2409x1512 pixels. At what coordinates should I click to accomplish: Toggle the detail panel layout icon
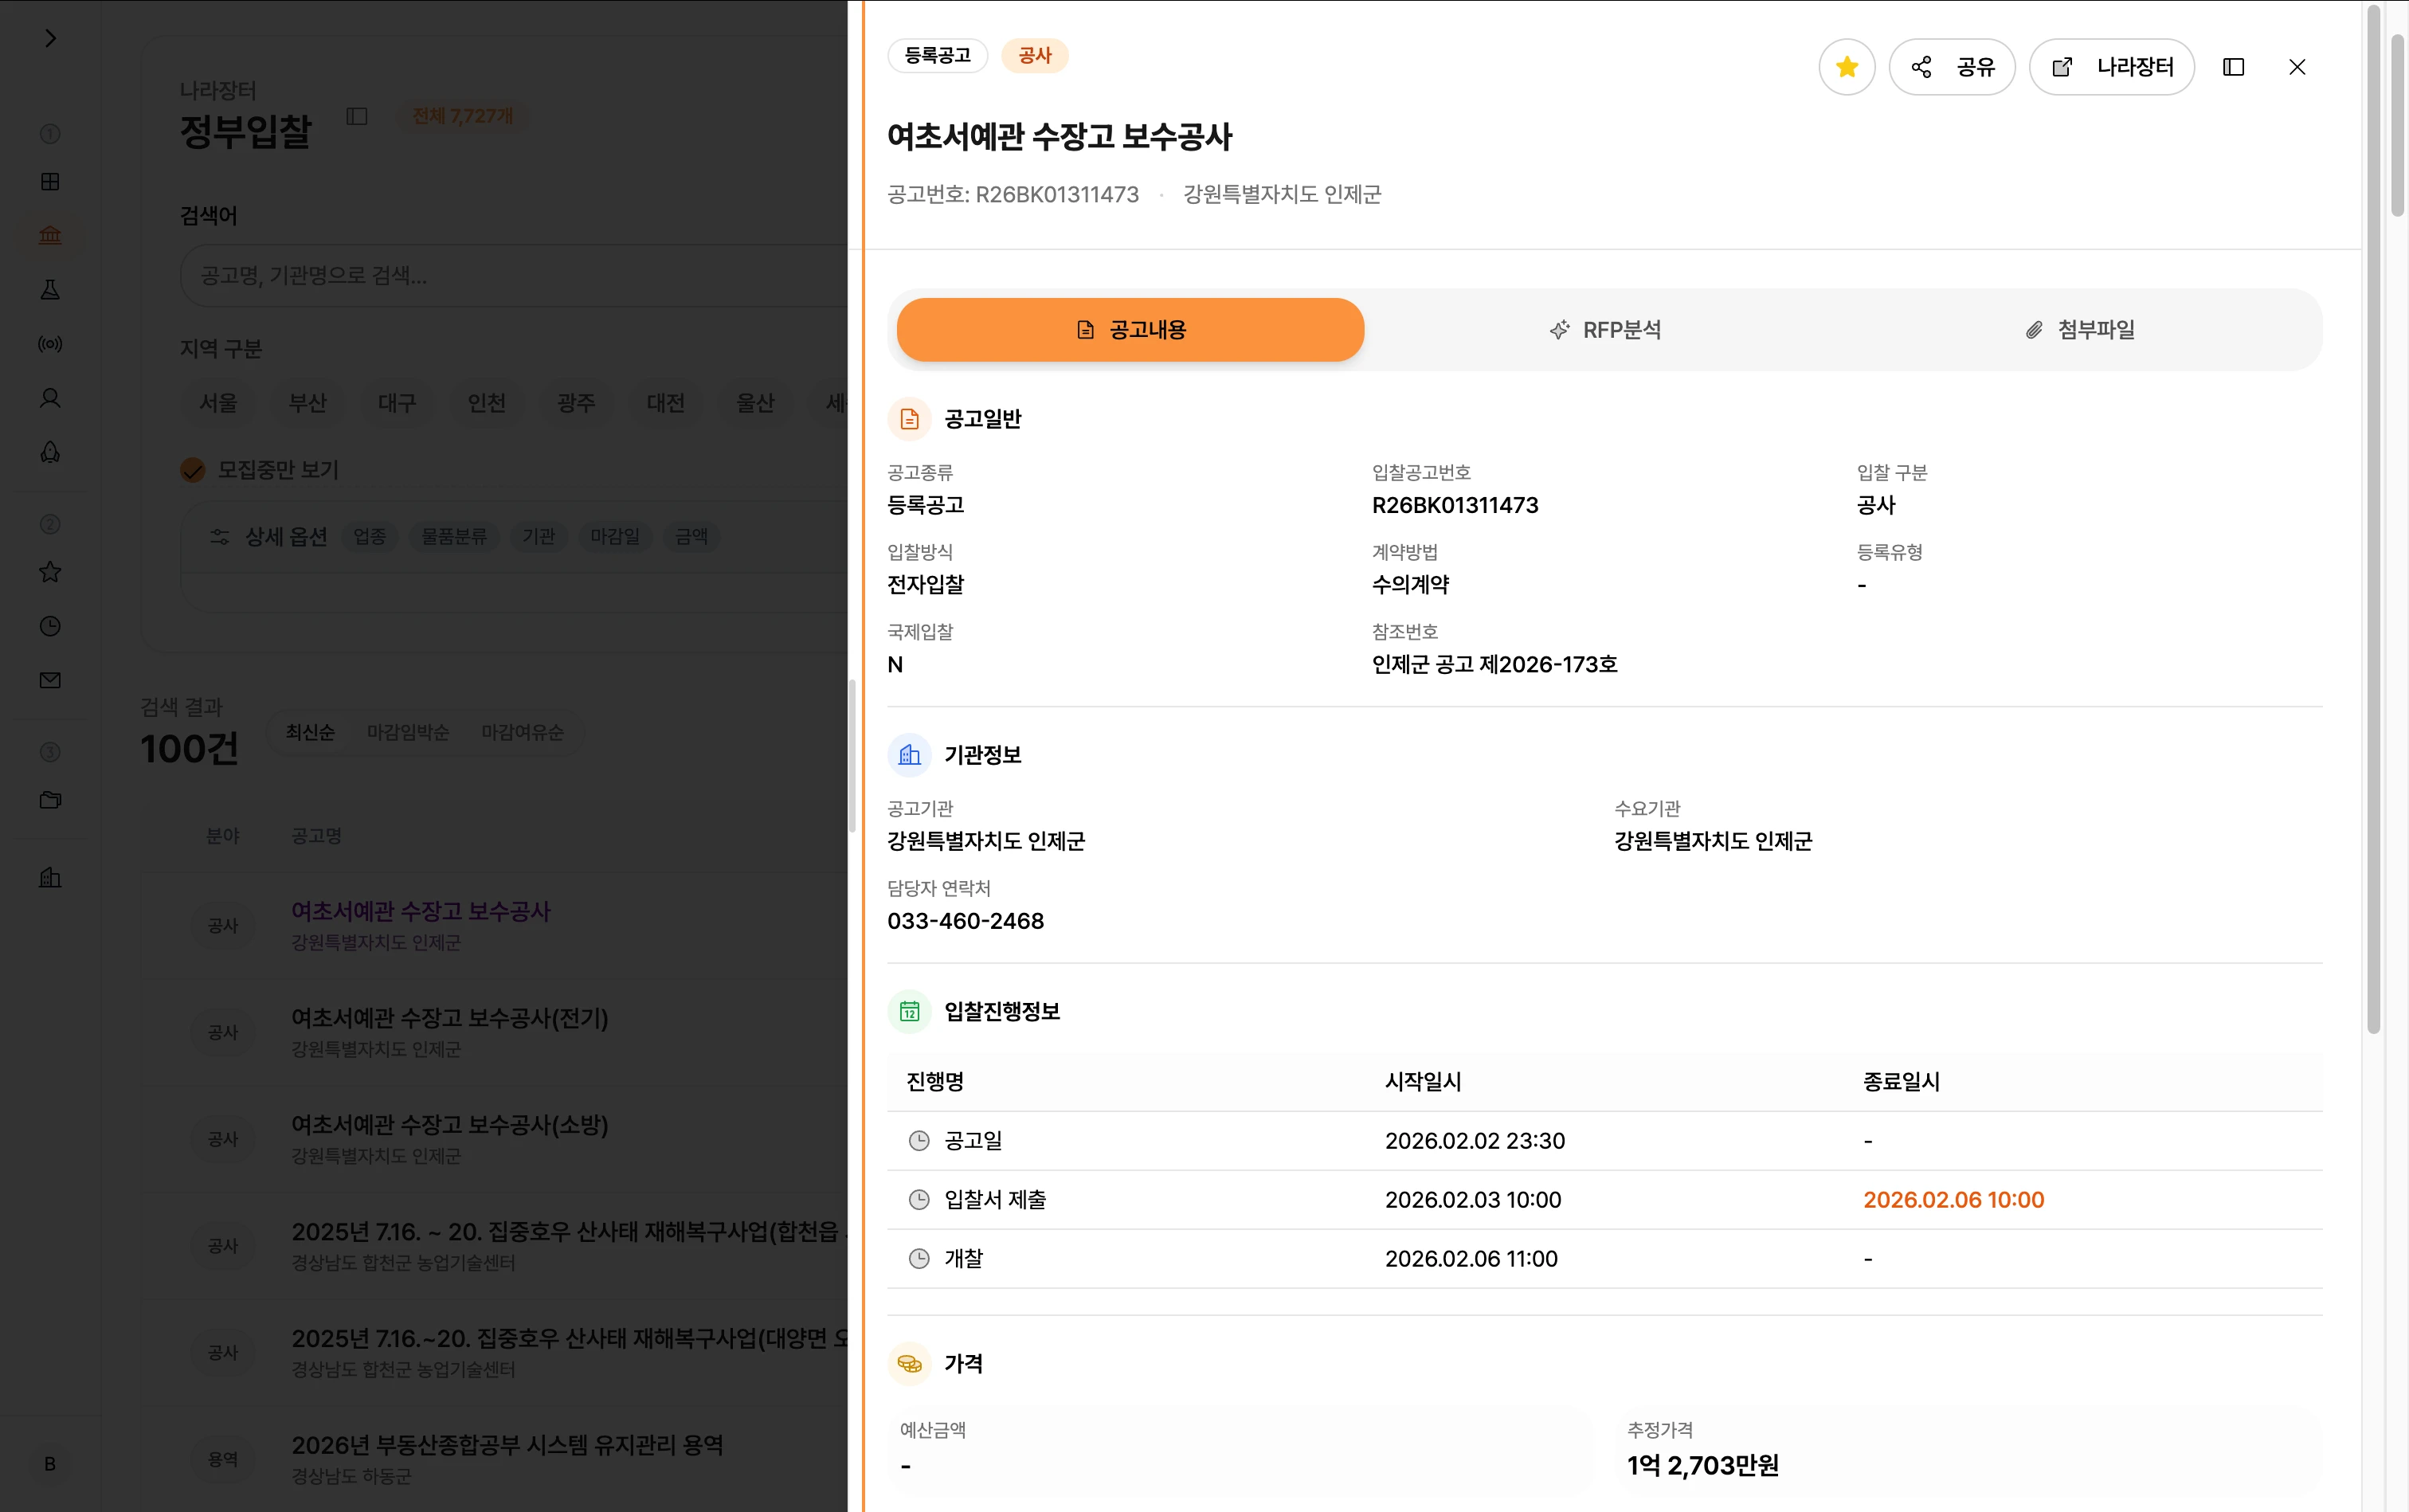2233,67
